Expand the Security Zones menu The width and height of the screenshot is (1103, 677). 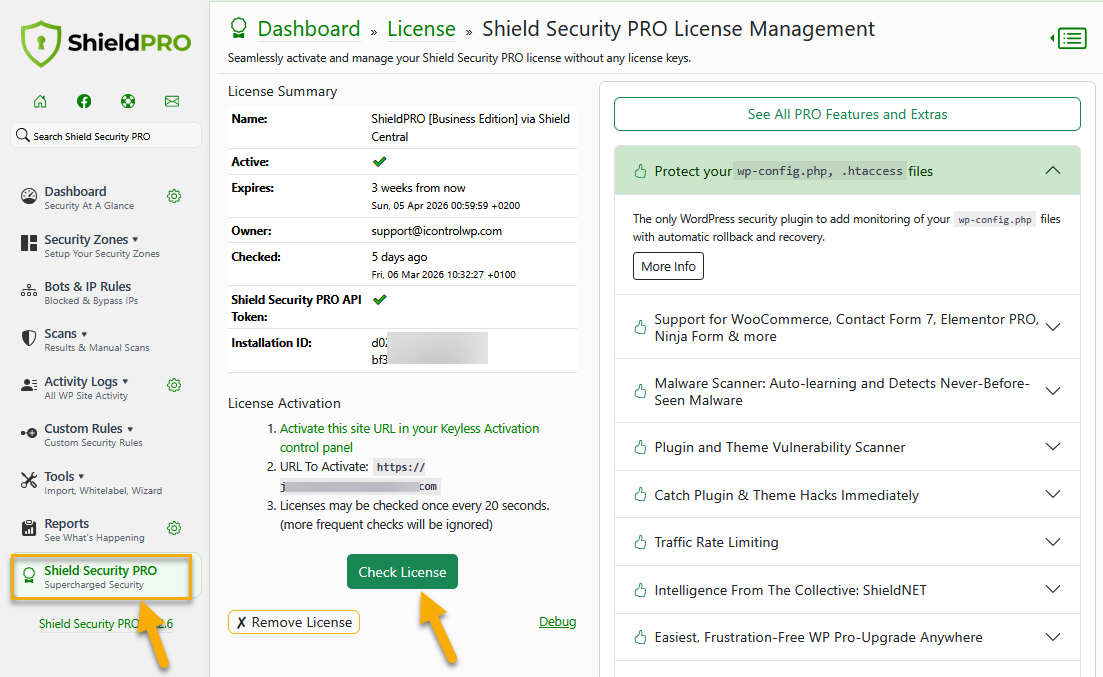(91, 239)
